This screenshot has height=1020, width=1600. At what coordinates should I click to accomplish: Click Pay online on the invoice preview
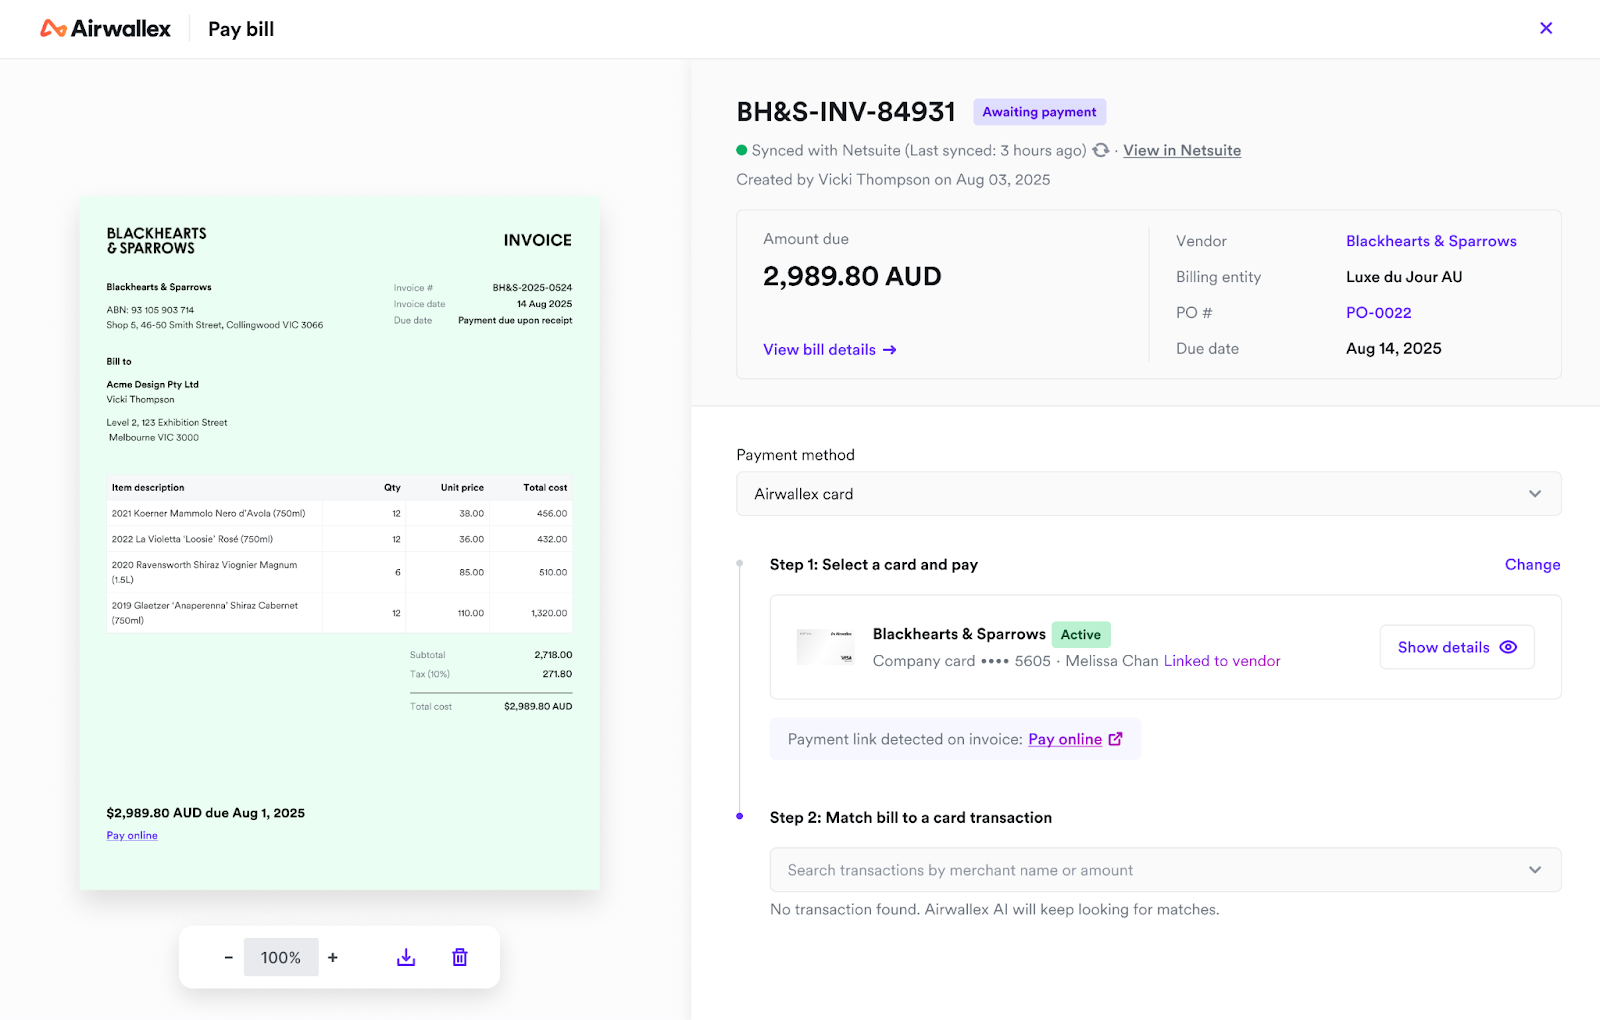pos(132,836)
